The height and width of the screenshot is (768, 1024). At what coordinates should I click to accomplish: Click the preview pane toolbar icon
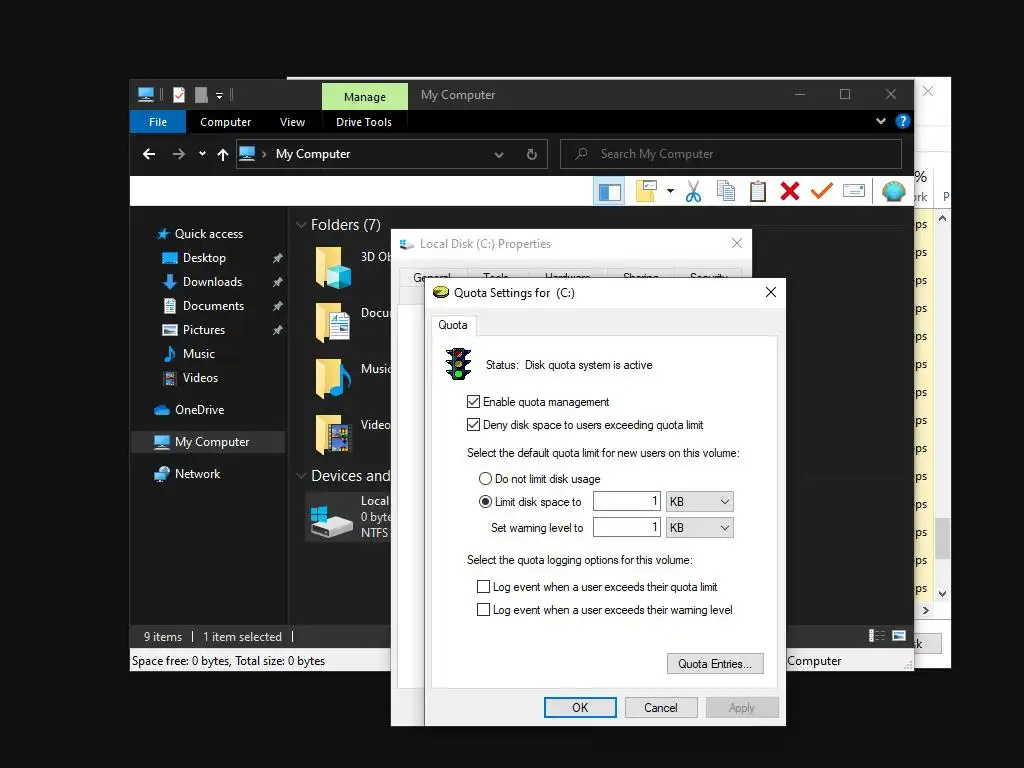(609, 192)
